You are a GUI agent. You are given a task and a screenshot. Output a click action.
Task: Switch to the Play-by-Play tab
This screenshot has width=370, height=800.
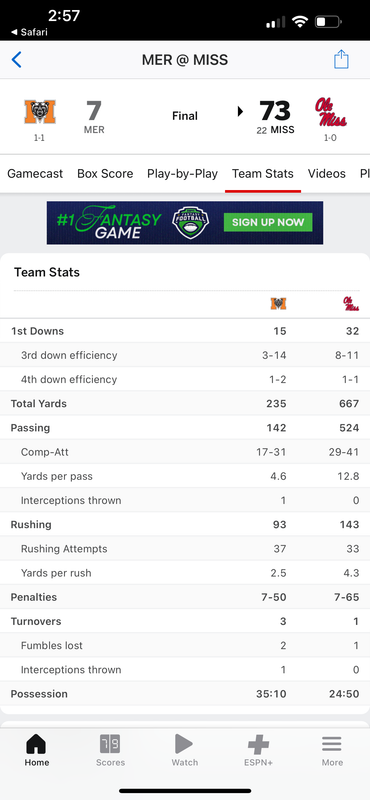coord(182,173)
